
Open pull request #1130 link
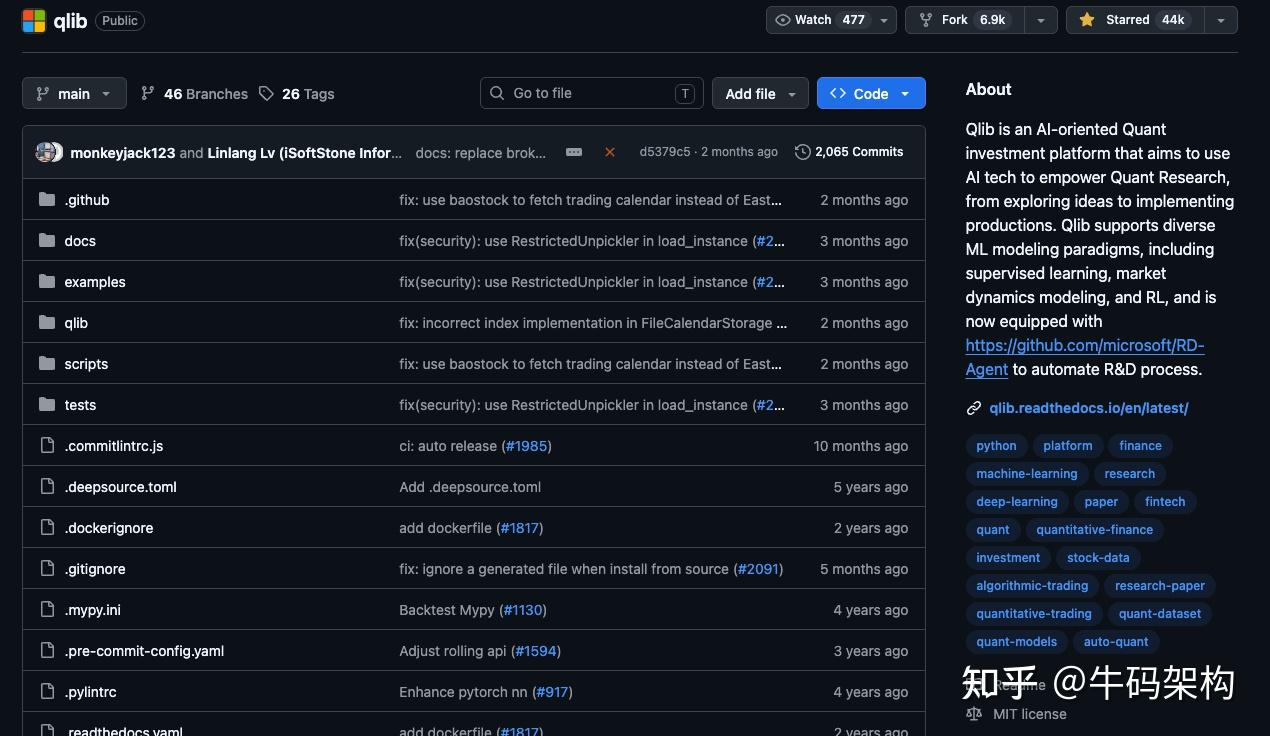[522, 610]
